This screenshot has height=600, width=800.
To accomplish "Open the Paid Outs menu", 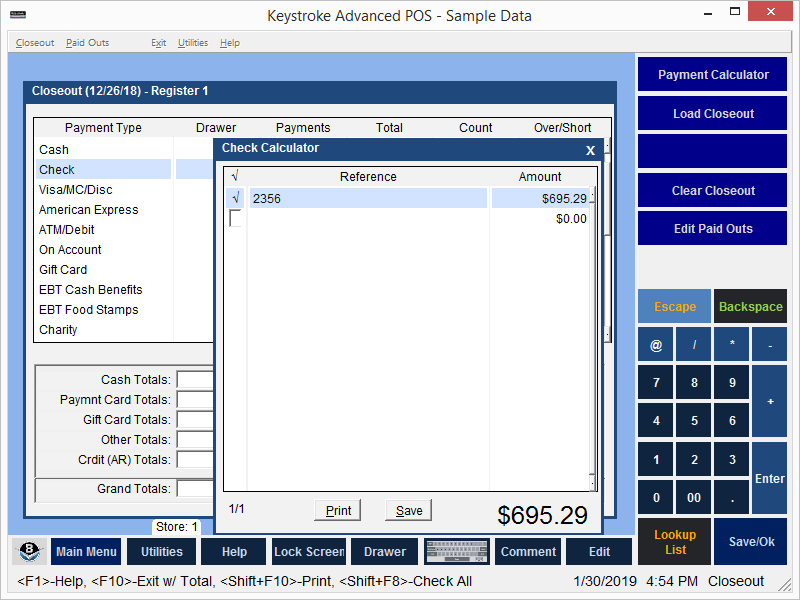I will tap(88, 43).
